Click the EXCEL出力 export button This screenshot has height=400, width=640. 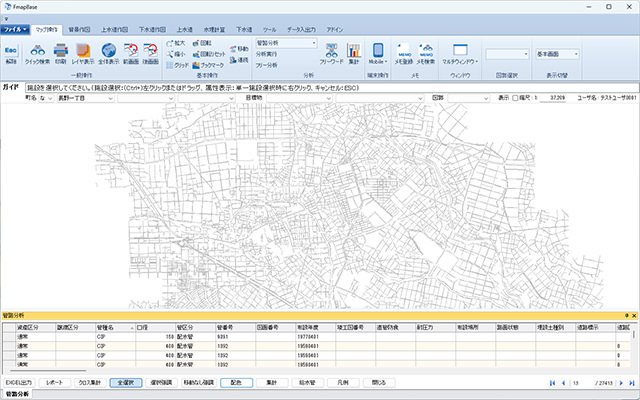[20, 382]
